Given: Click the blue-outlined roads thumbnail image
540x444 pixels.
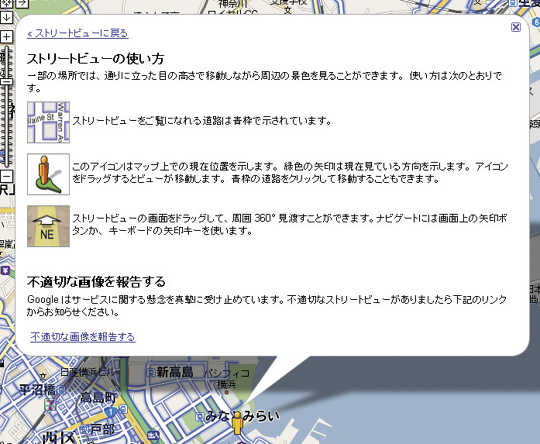Looking at the screenshot, I should click(x=49, y=122).
